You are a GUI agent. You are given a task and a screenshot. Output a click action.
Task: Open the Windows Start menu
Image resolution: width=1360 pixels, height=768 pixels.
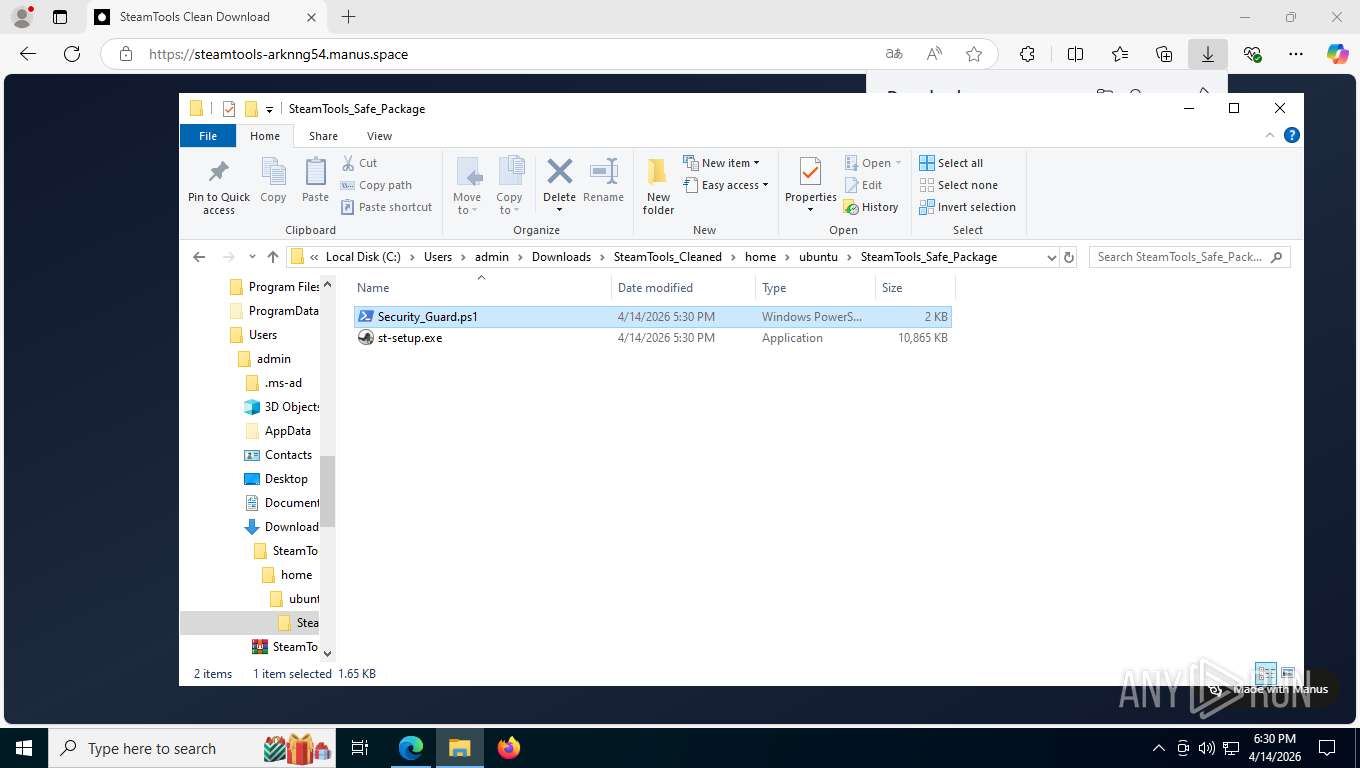point(23,748)
